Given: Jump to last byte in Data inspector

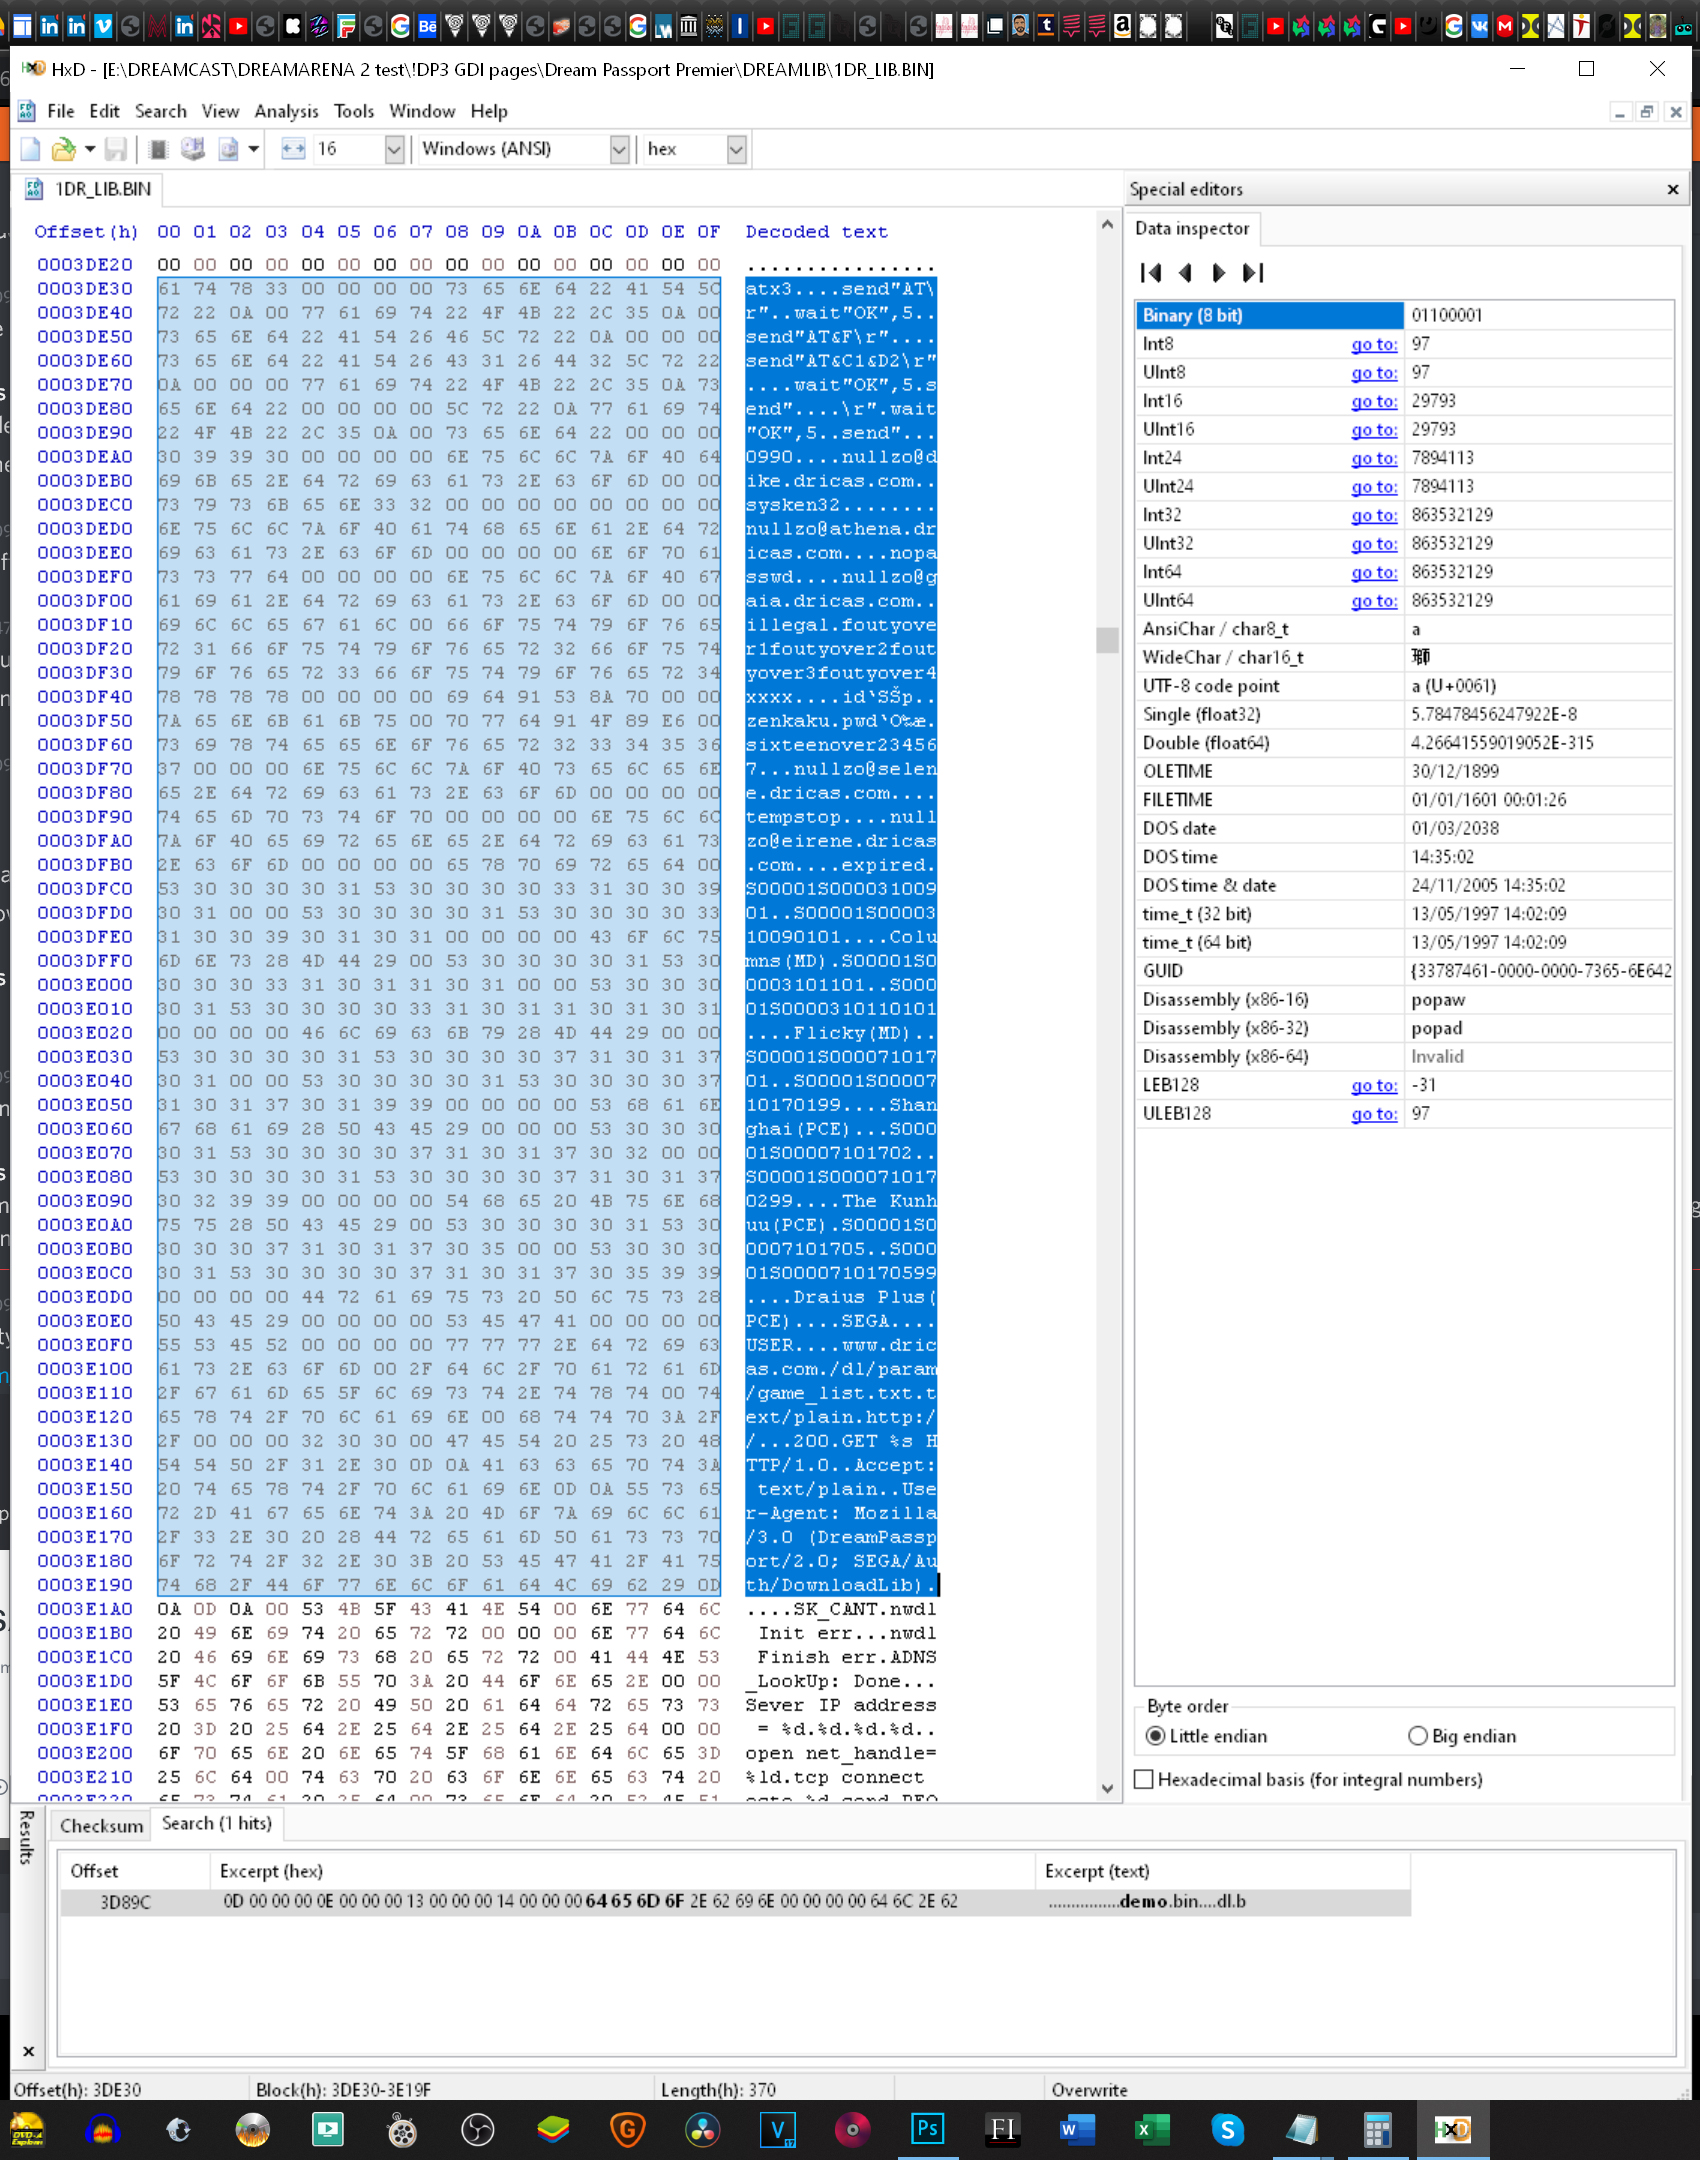Looking at the screenshot, I should [x=1253, y=272].
